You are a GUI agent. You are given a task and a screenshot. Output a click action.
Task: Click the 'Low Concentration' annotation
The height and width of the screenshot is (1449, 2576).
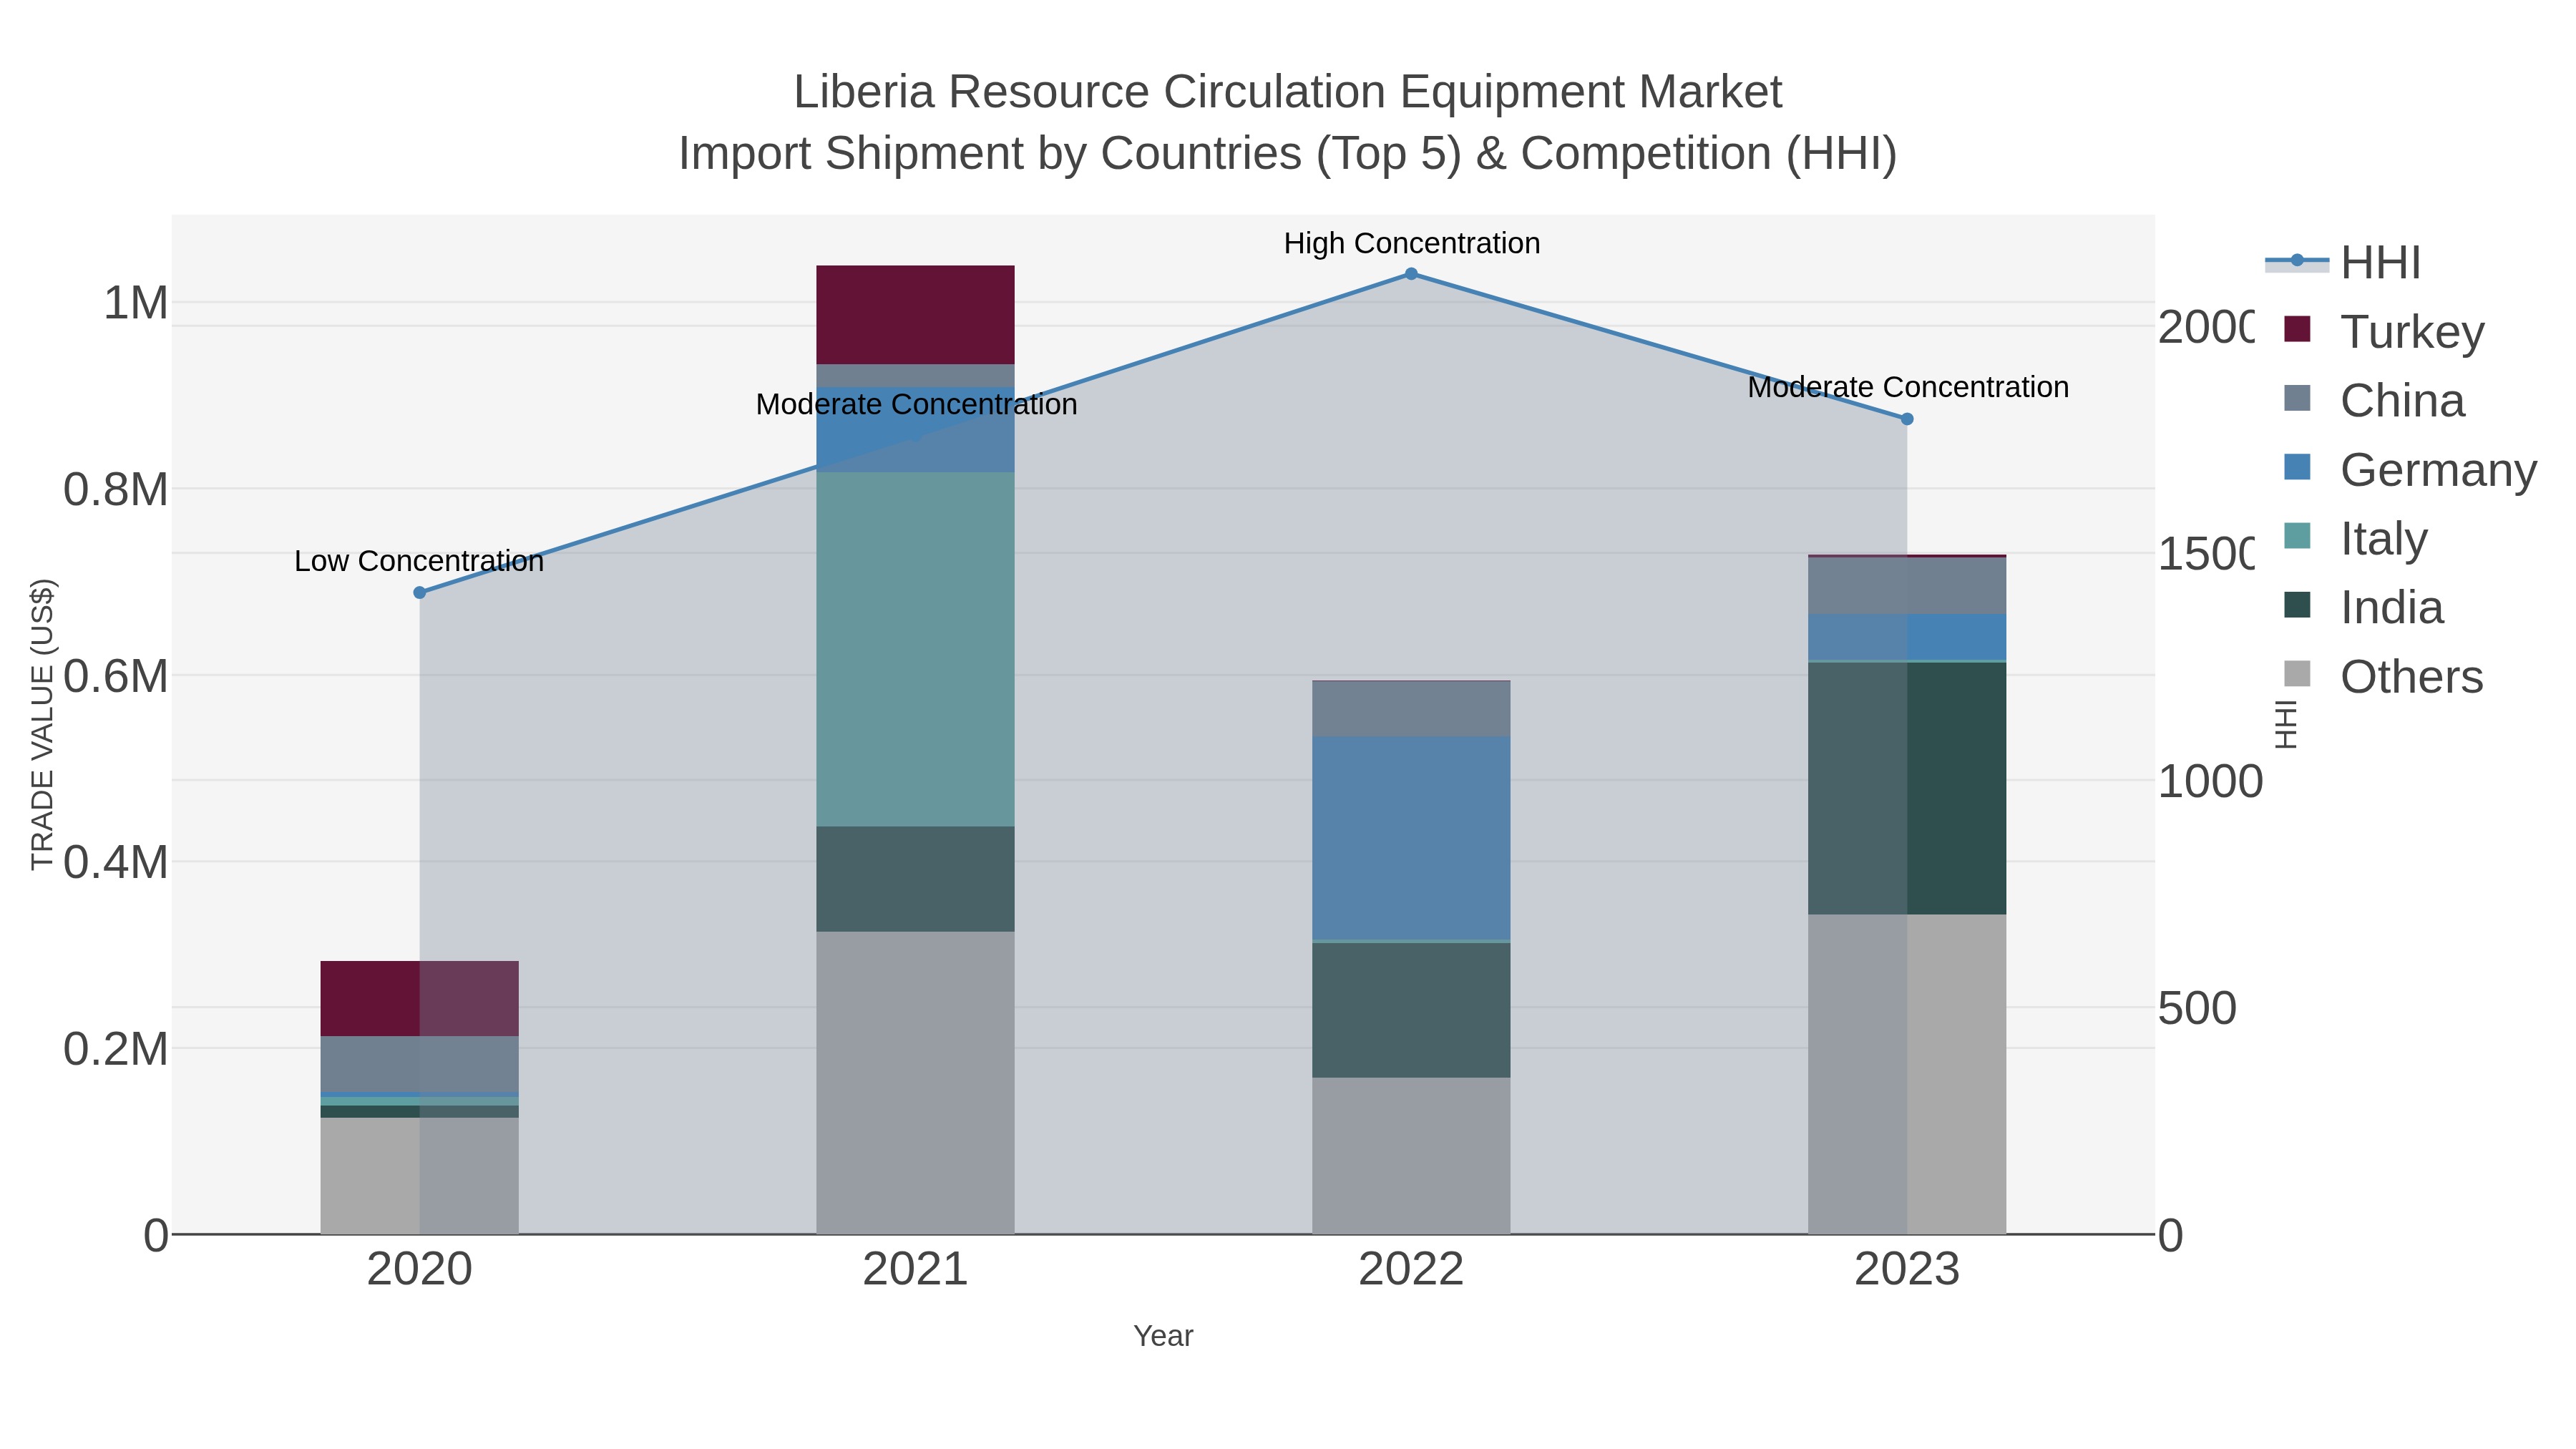point(419,561)
